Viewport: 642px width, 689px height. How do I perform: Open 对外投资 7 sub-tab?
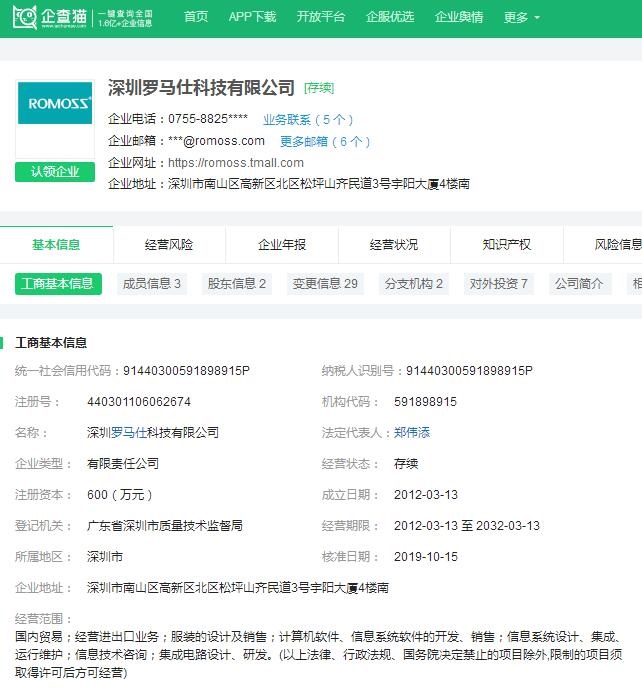[x=499, y=284]
